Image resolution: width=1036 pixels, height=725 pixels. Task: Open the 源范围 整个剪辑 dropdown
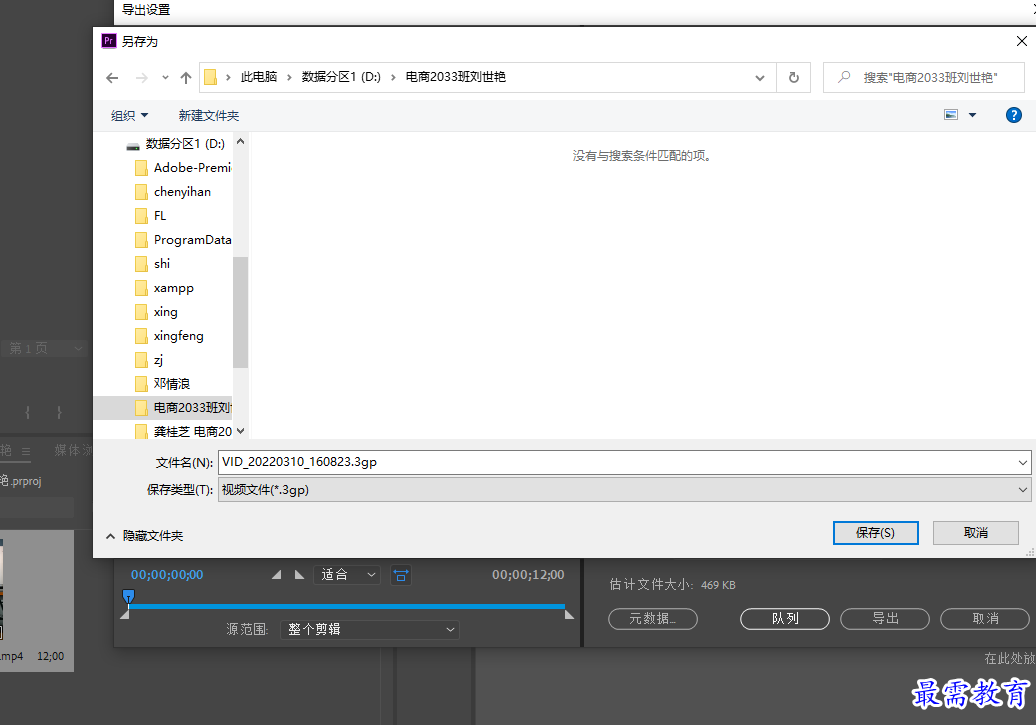coord(369,629)
